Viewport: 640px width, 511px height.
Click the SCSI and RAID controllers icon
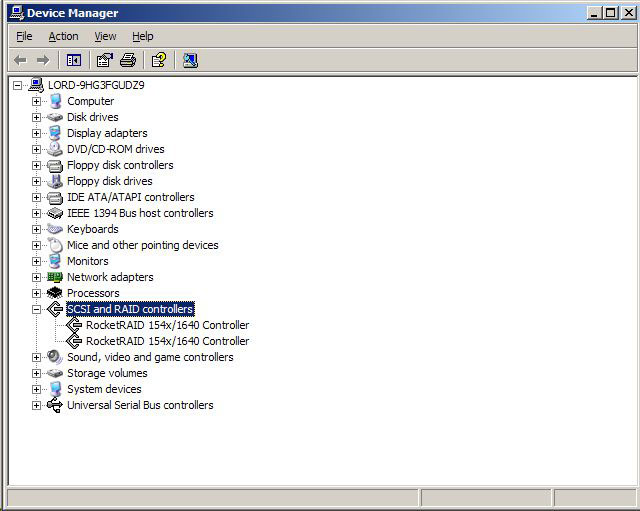coord(55,309)
